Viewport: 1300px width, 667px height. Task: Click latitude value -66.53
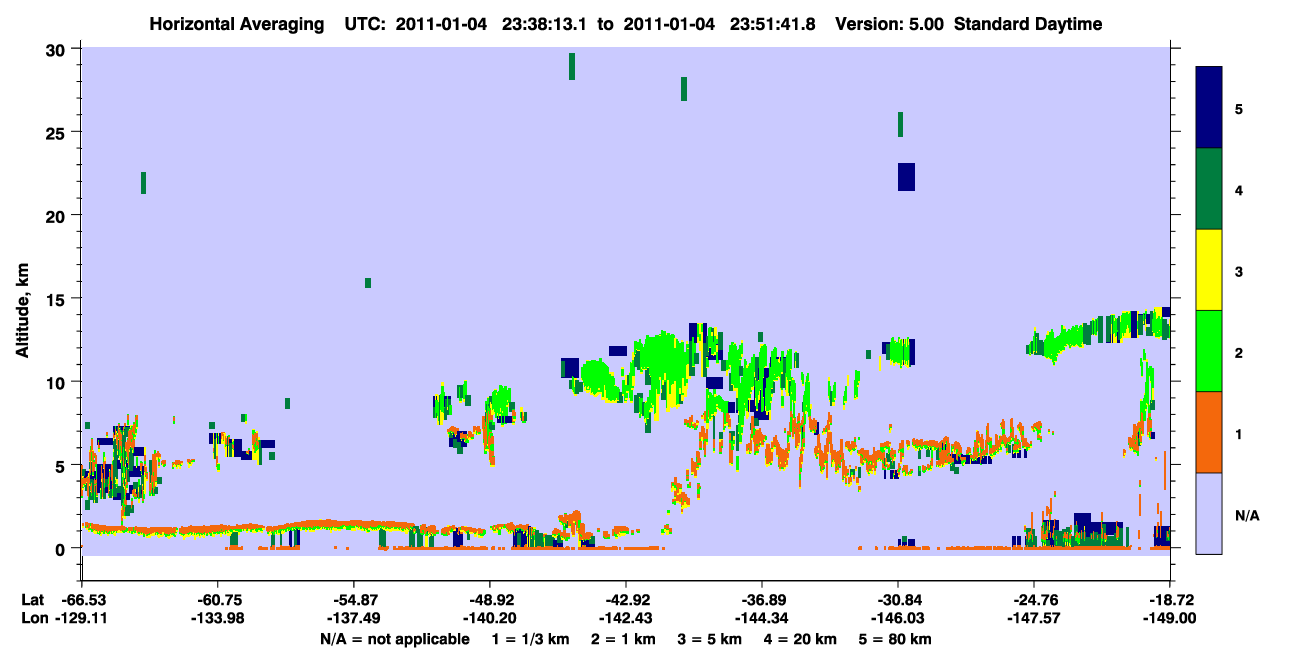pyautogui.click(x=82, y=600)
